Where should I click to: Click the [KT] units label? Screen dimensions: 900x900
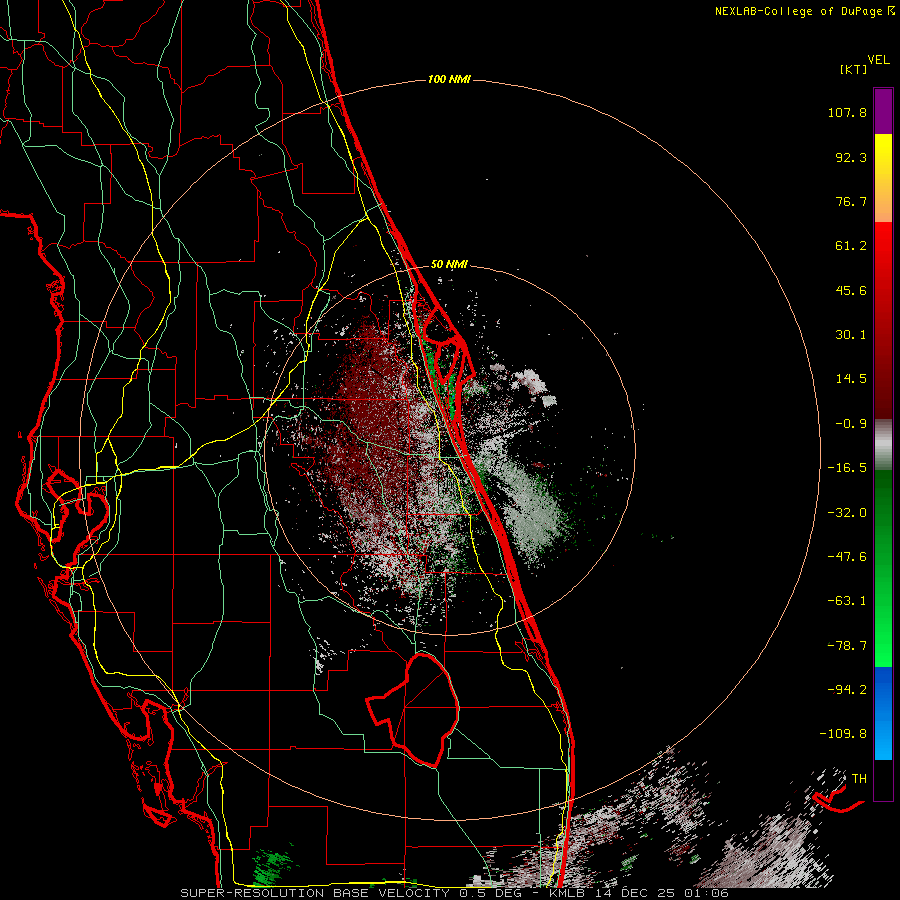pyautogui.click(x=853, y=69)
